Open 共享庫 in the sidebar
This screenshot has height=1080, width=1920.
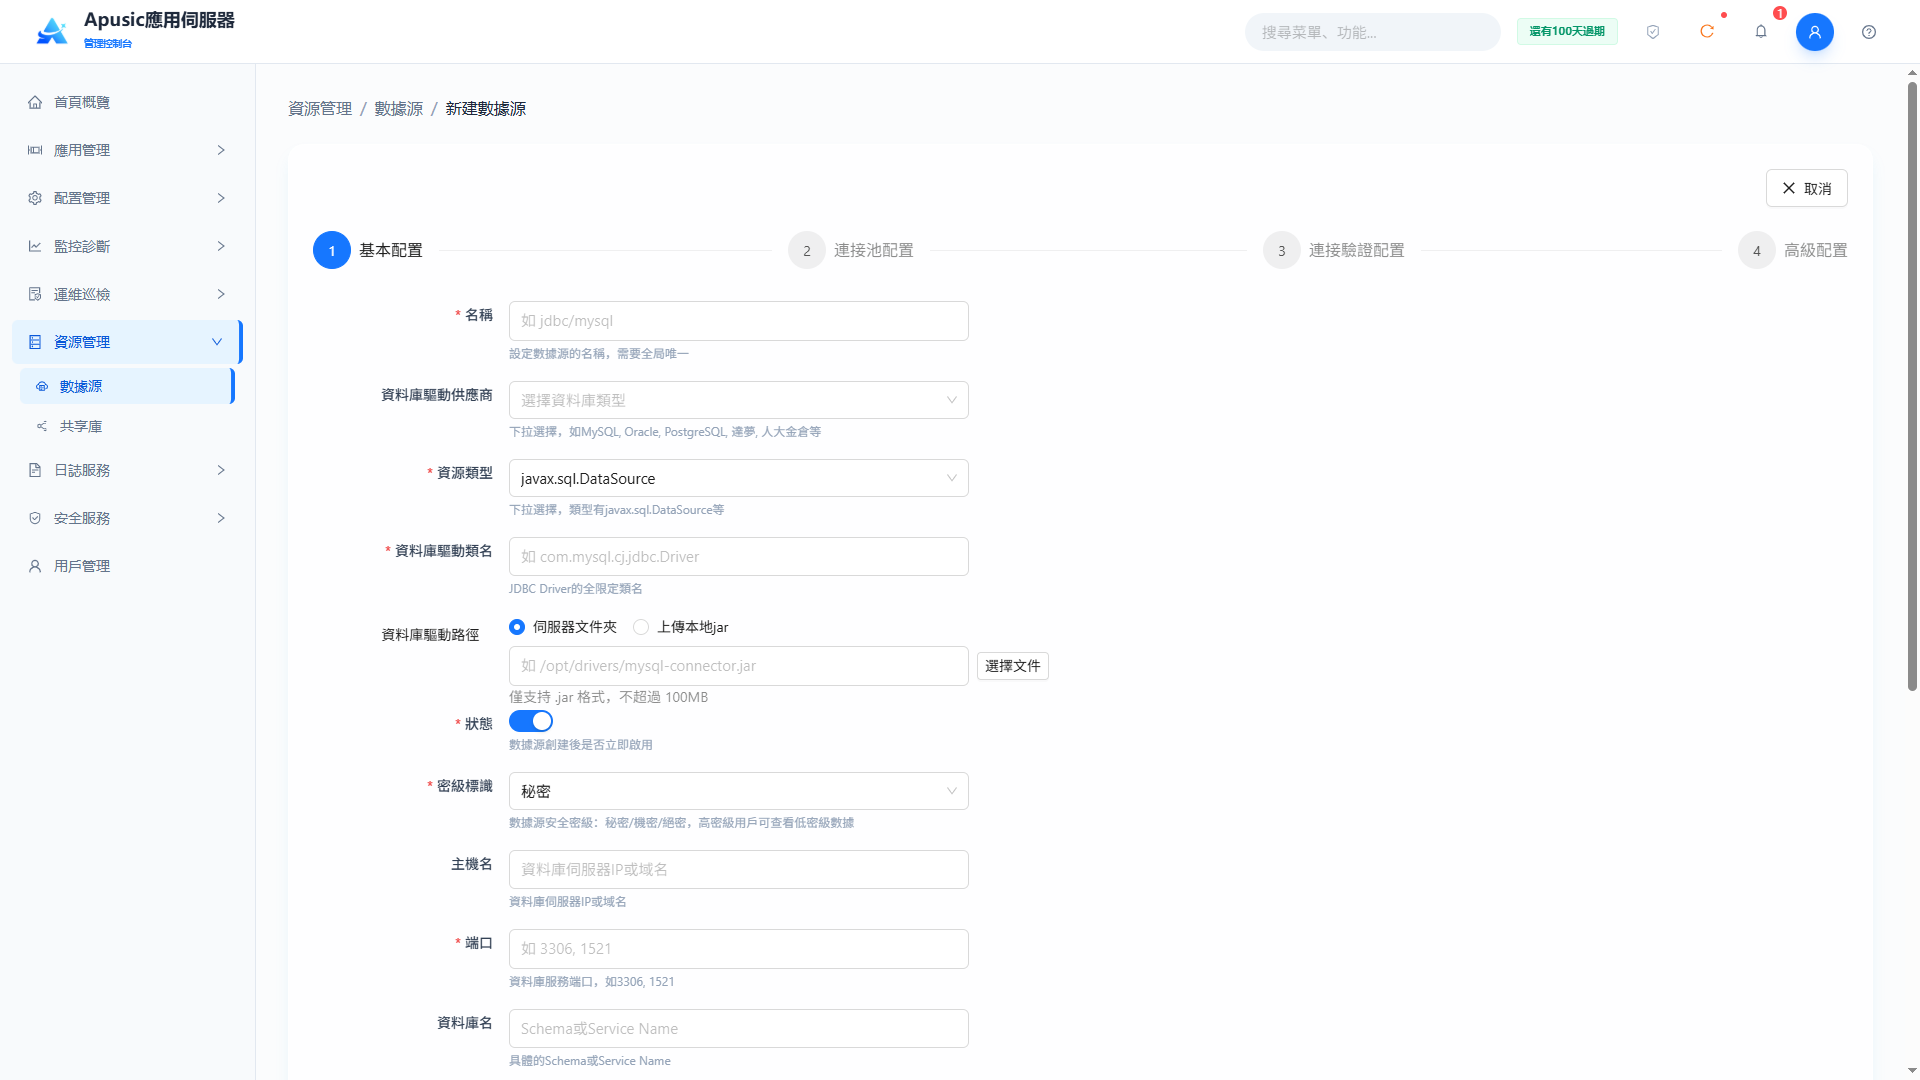click(x=127, y=426)
